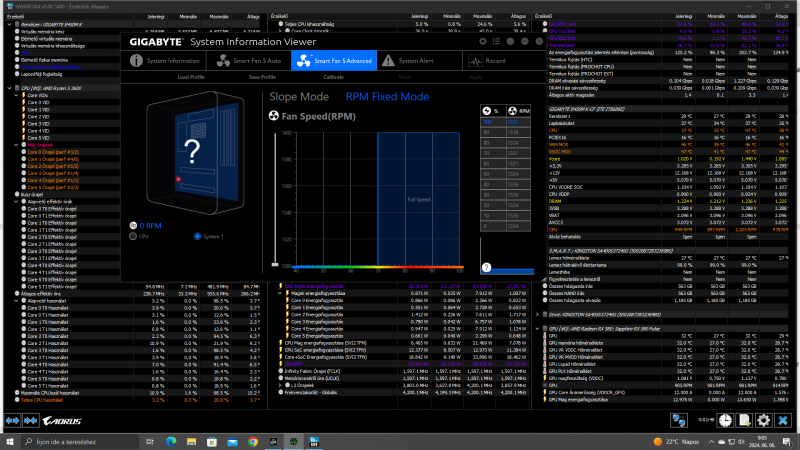Viewport: 800px width, 450px height.
Task: Click the Windows search box on the taskbar
Action: click(81, 441)
